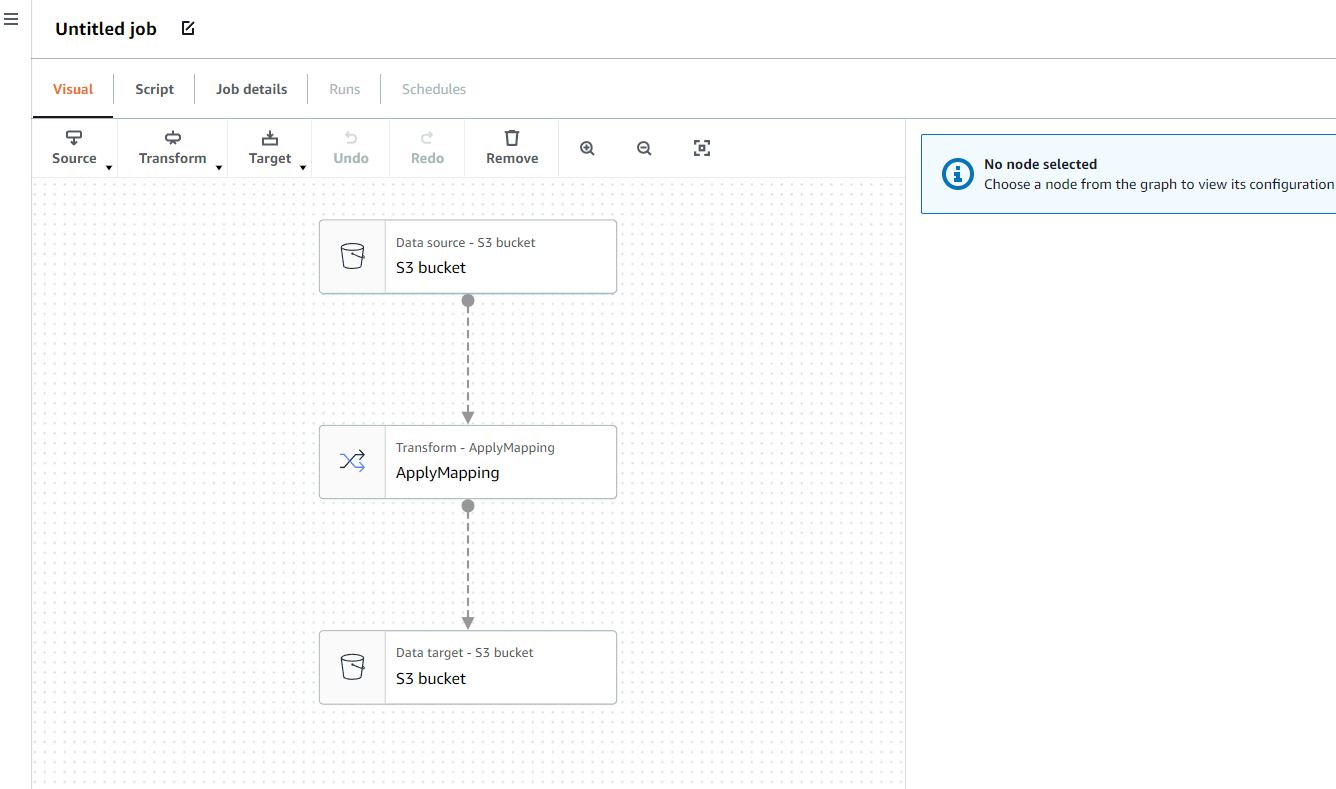The image size is (1336, 789).
Task: Select the Data source S3 bucket node
Action: pyautogui.click(x=468, y=257)
